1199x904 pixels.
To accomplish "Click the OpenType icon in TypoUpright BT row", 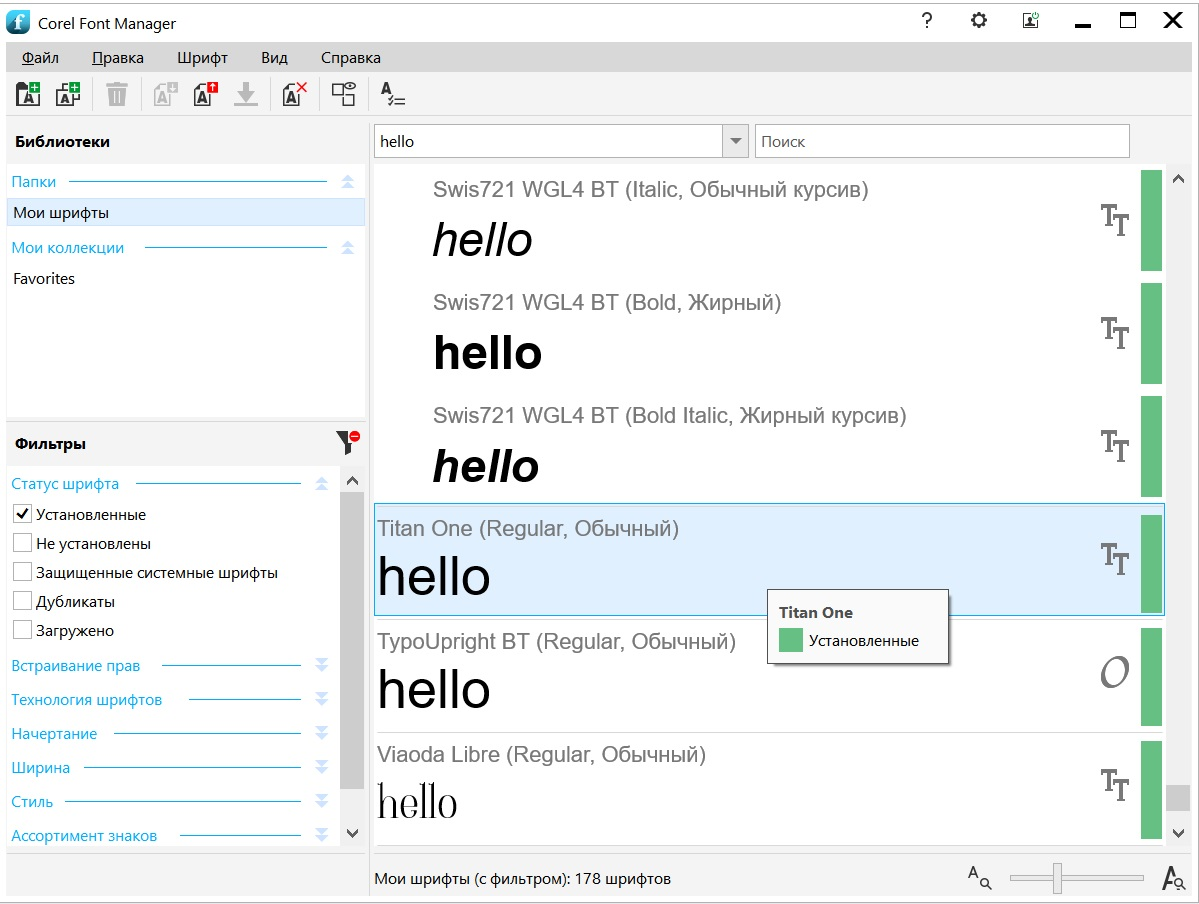I will 1114,673.
